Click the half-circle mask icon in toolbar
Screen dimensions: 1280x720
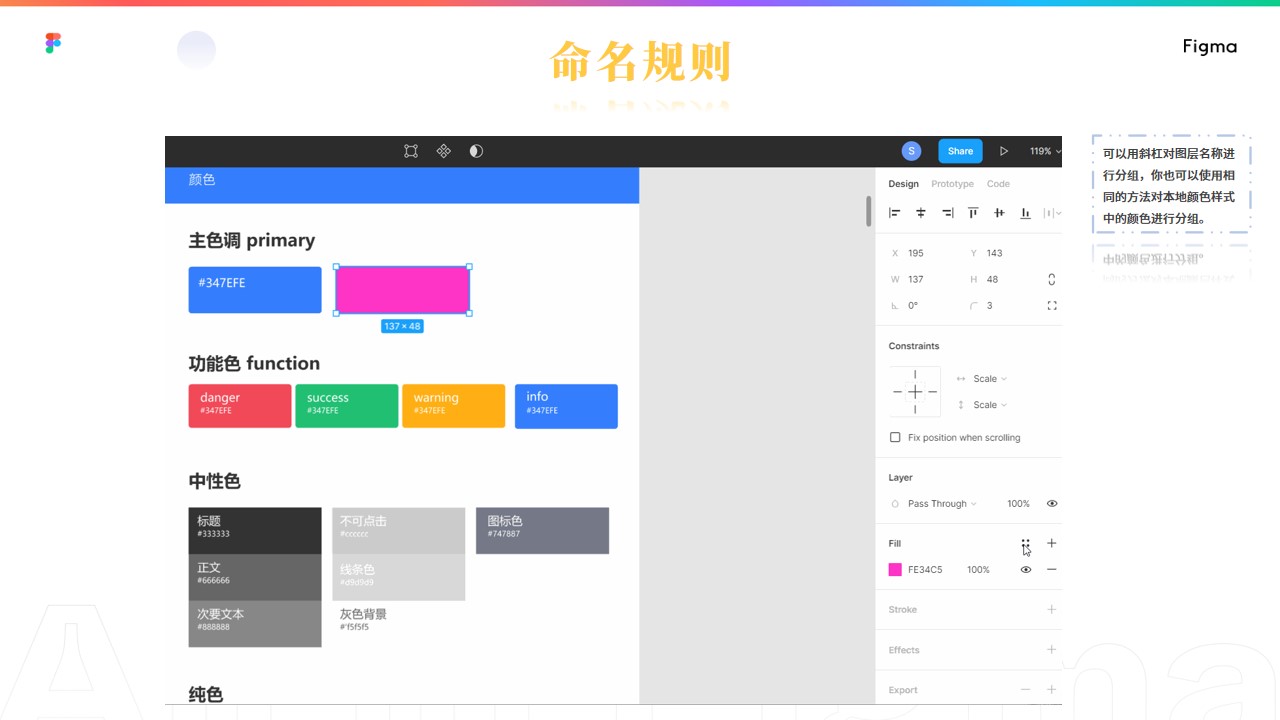pos(476,151)
